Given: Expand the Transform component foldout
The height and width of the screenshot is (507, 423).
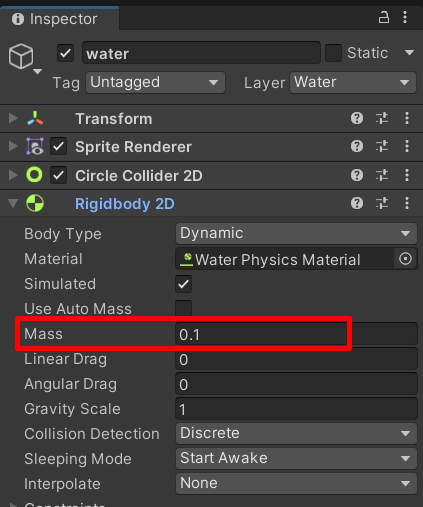Looking at the screenshot, I should (13, 118).
